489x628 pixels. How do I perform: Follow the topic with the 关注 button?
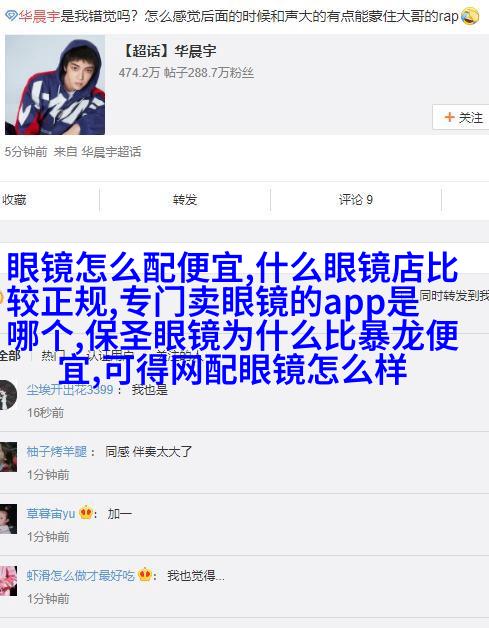click(461, 117)
